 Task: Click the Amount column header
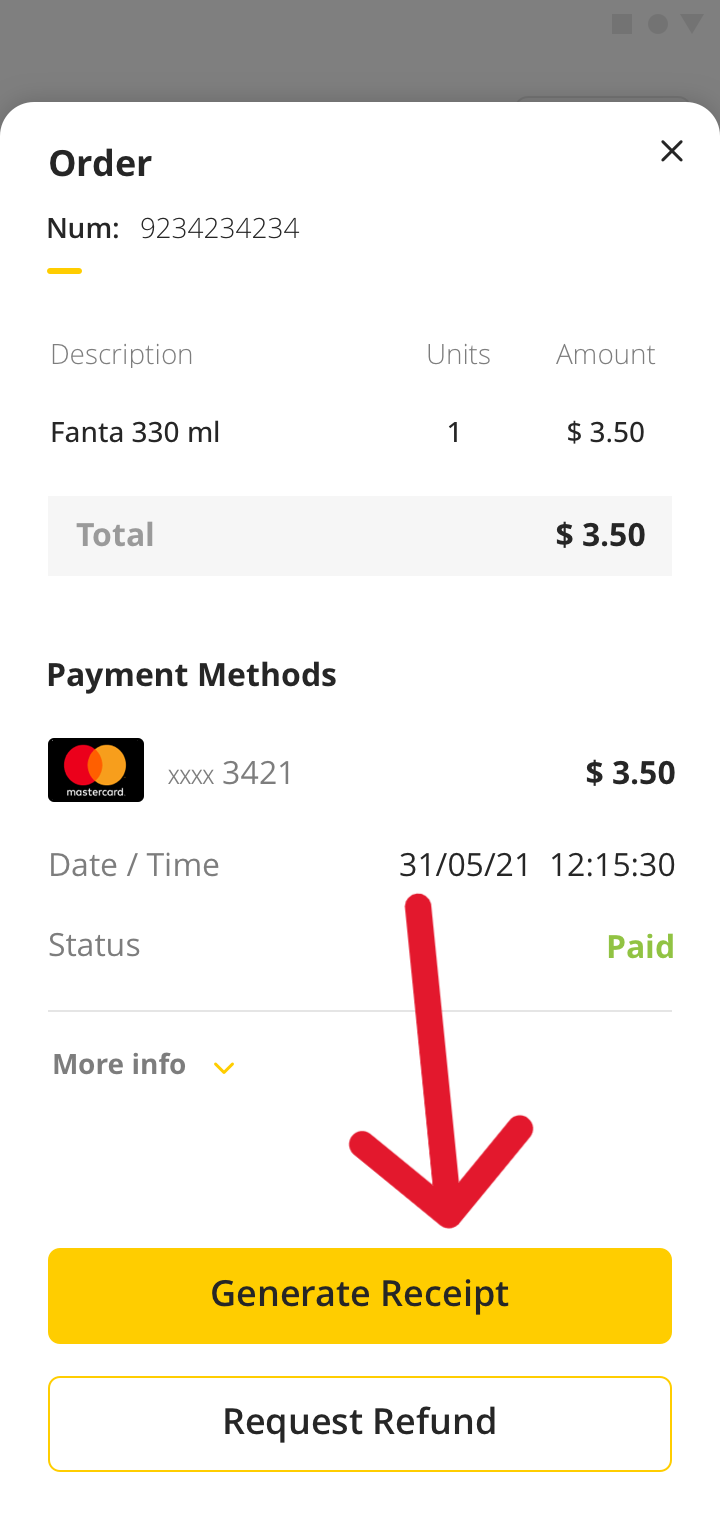coord(606,355)
